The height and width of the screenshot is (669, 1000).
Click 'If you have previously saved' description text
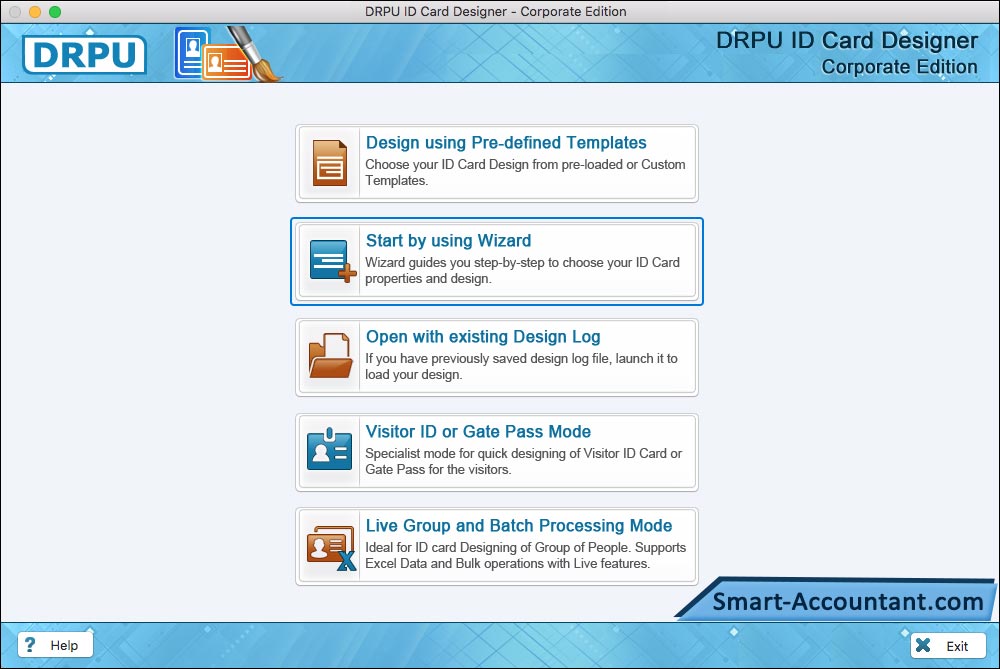(521, 366)
